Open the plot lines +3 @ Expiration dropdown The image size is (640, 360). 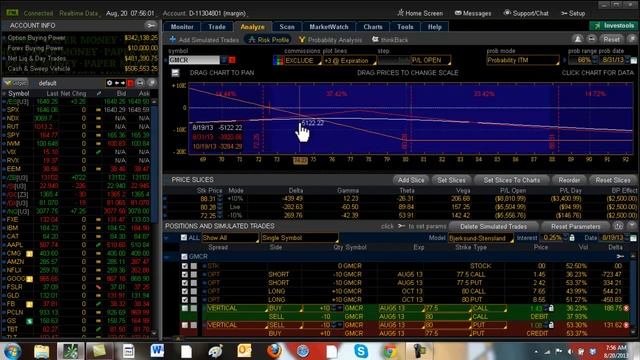tap(349, 60)
